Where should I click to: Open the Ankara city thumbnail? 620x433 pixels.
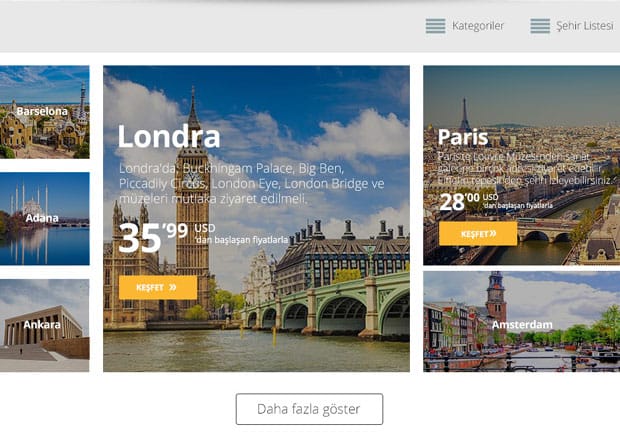pyautogui.click(x=45, y=325)
